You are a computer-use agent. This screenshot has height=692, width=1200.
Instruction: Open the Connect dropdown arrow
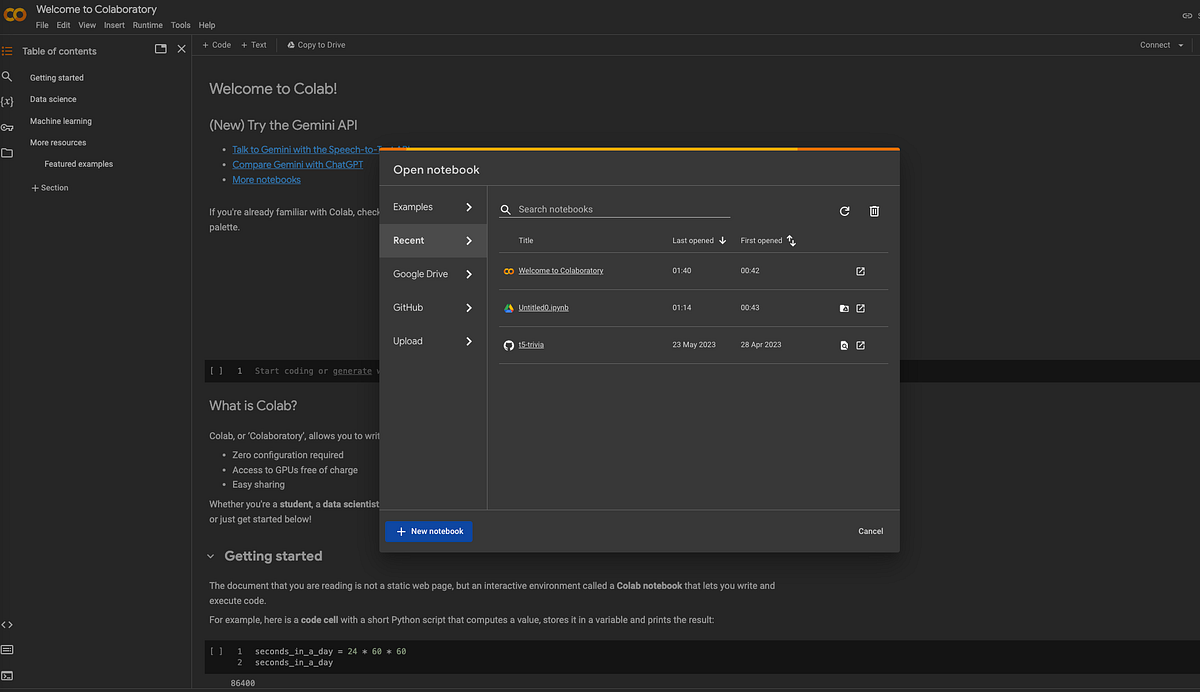pyautogui.click(x=1180, y=44)
